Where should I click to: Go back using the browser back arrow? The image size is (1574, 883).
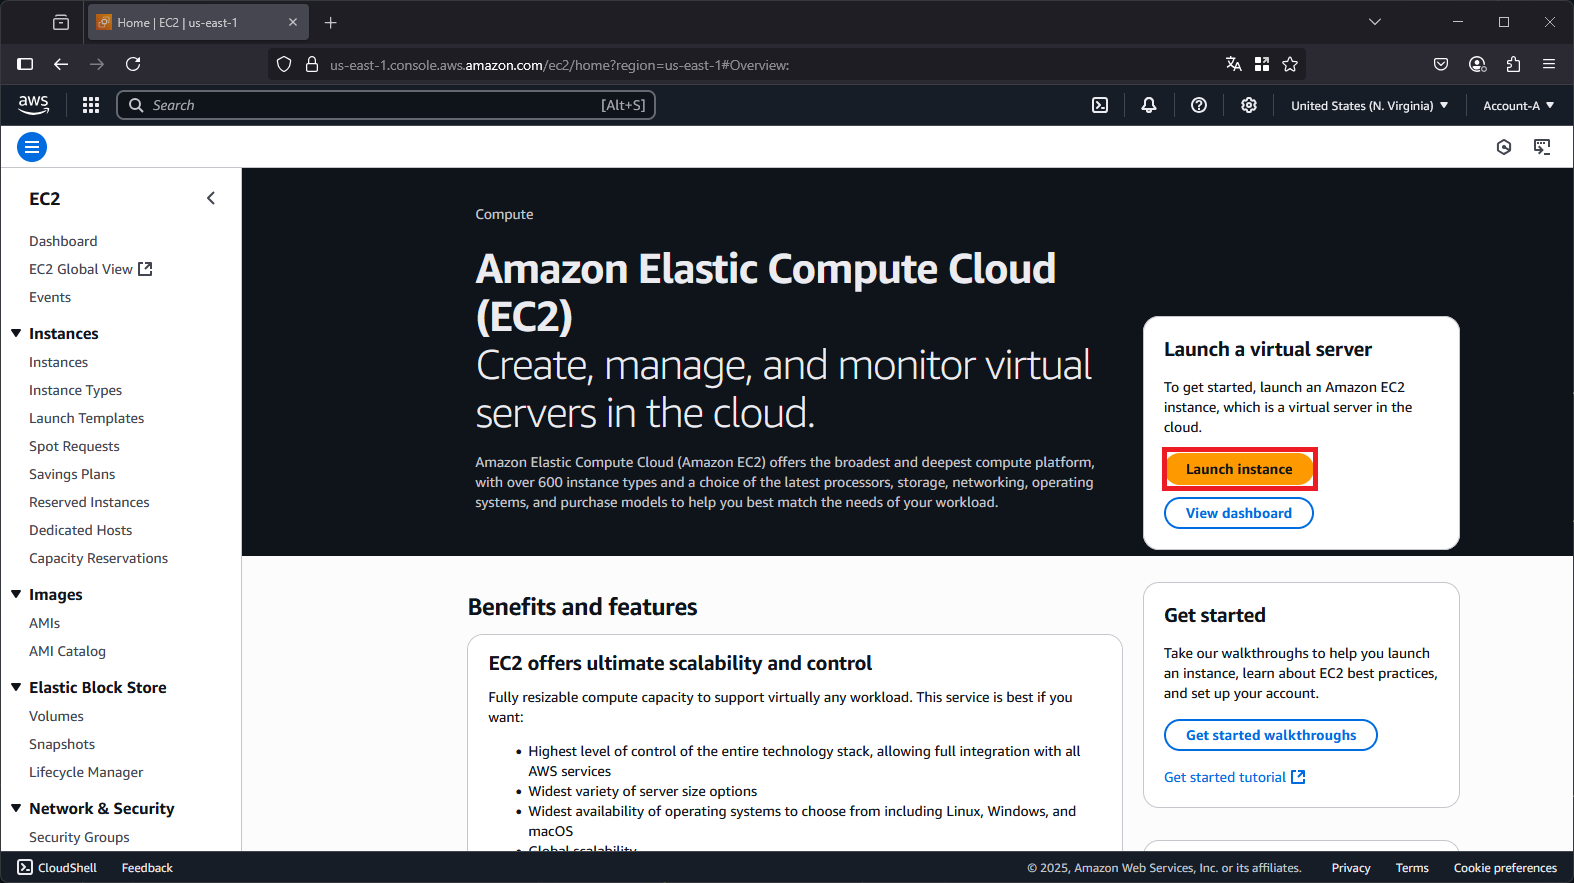(61, 64)
